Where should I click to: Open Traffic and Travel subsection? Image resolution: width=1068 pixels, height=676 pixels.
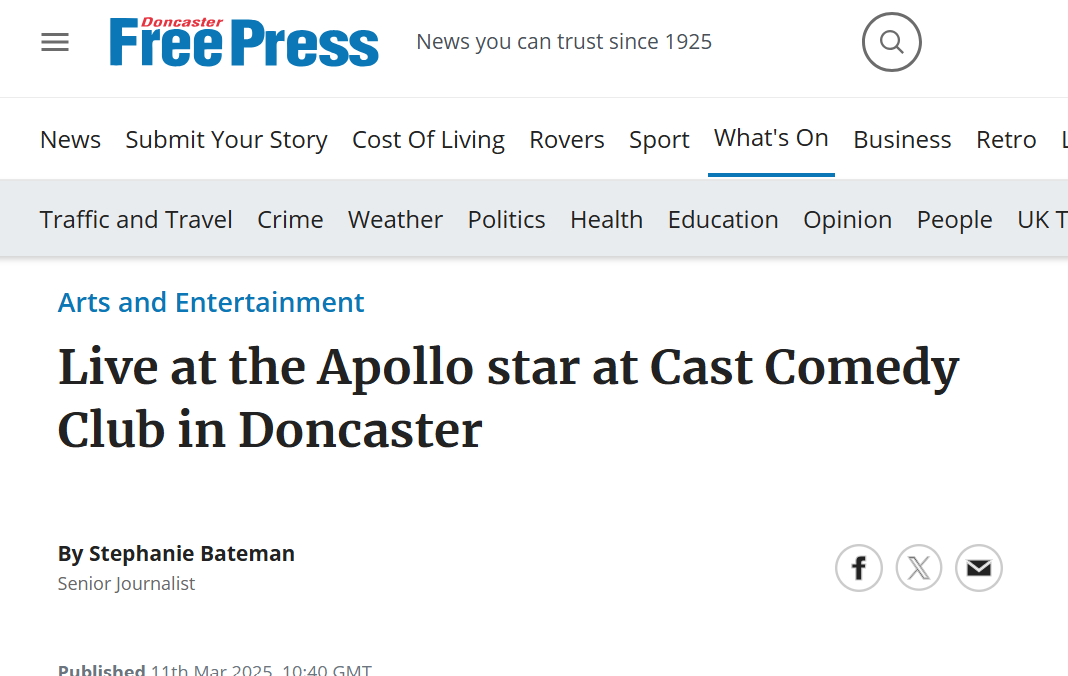[x=136, y=219]
